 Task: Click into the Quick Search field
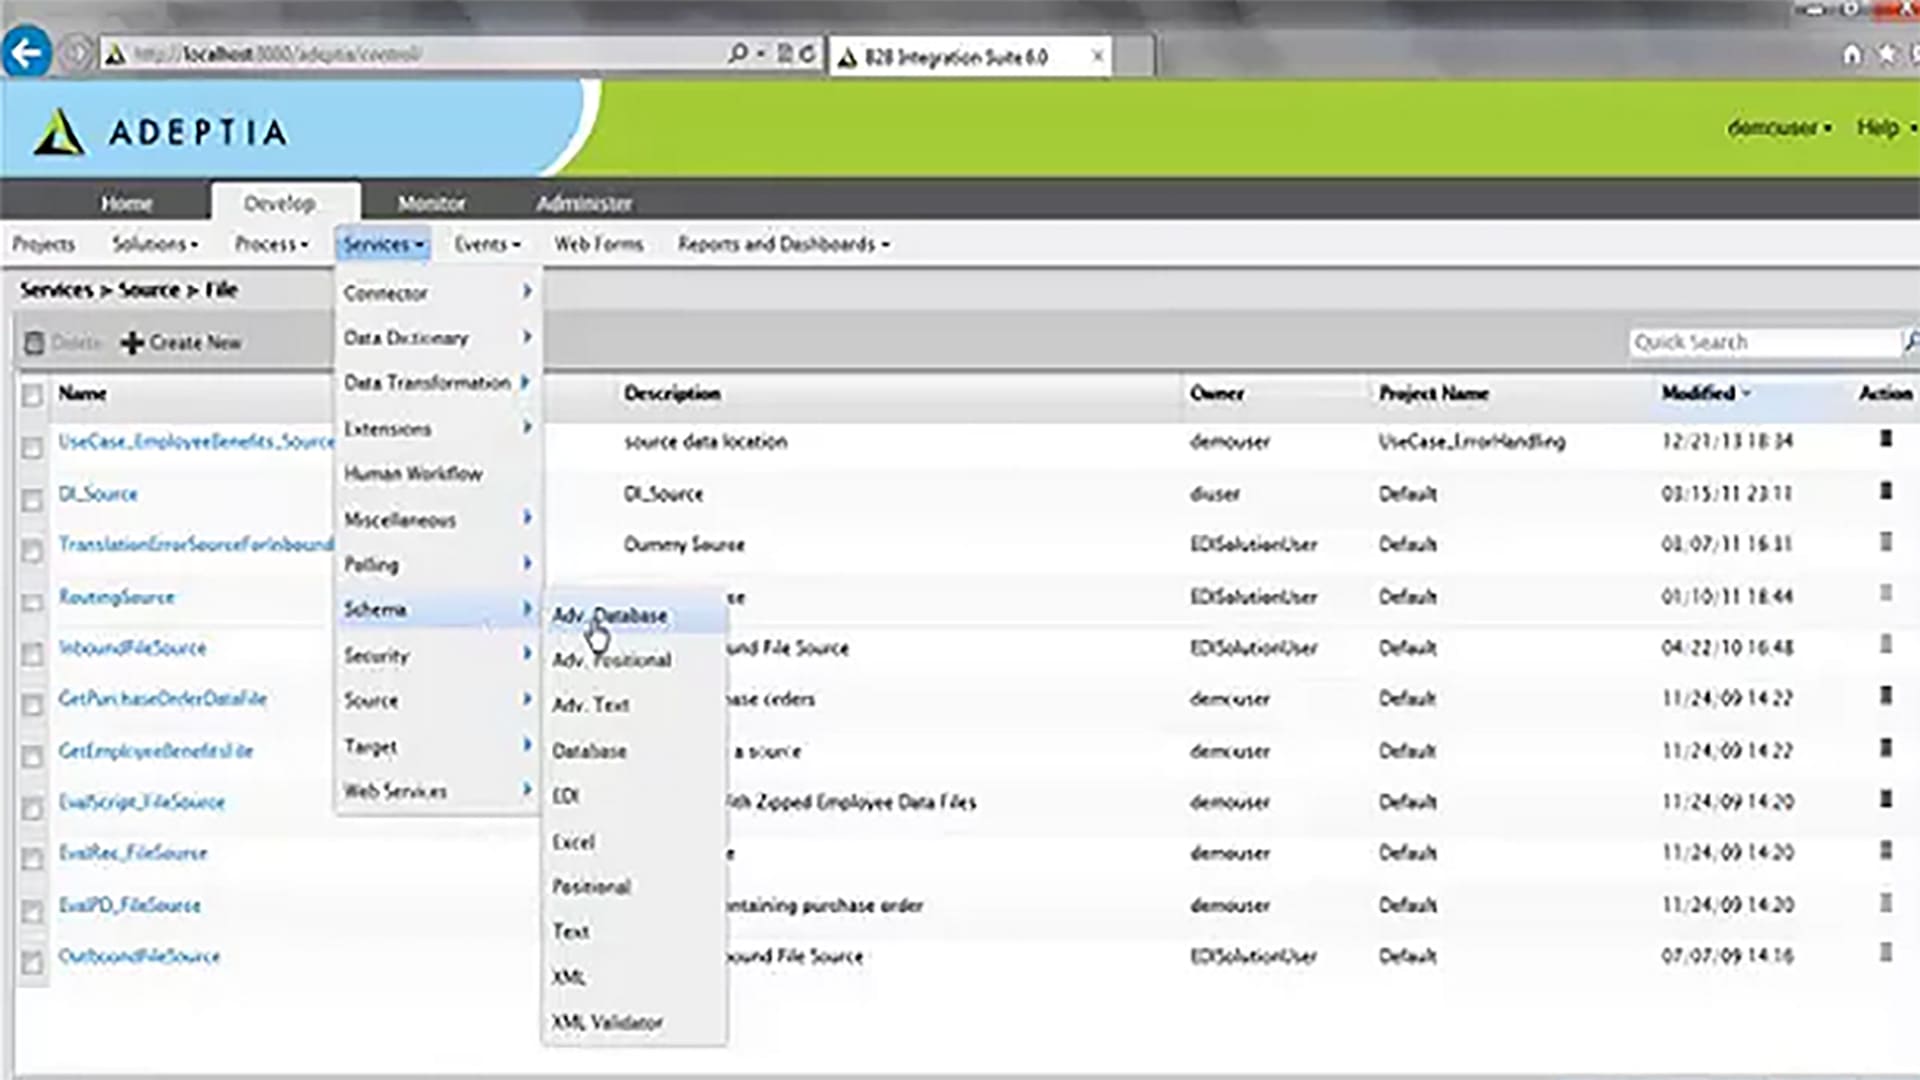pos(1760,342)
